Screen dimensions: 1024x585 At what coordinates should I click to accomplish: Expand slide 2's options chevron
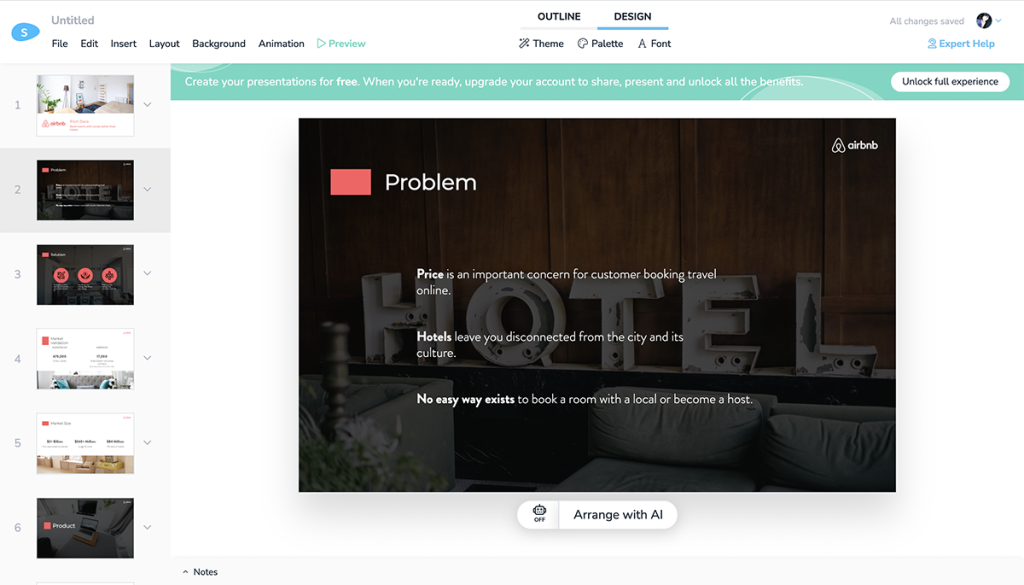148,190
